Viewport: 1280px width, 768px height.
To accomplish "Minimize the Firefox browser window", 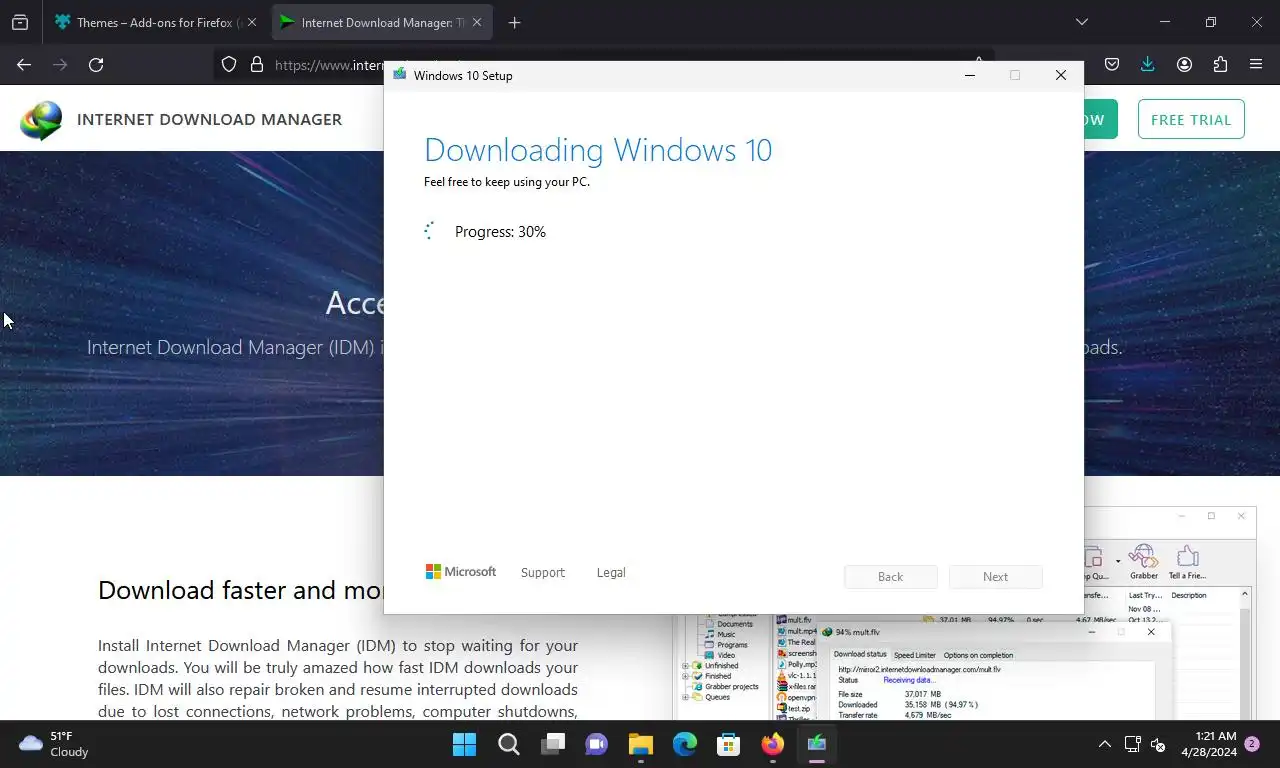I will click(1164, 22).
